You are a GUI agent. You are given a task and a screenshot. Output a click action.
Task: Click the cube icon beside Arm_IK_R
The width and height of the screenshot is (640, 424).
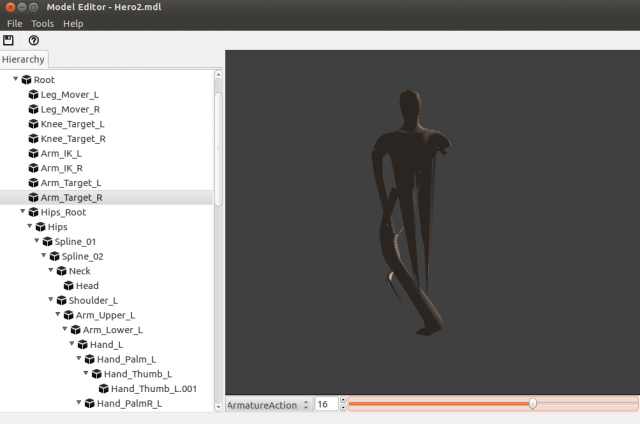point(33,168)
